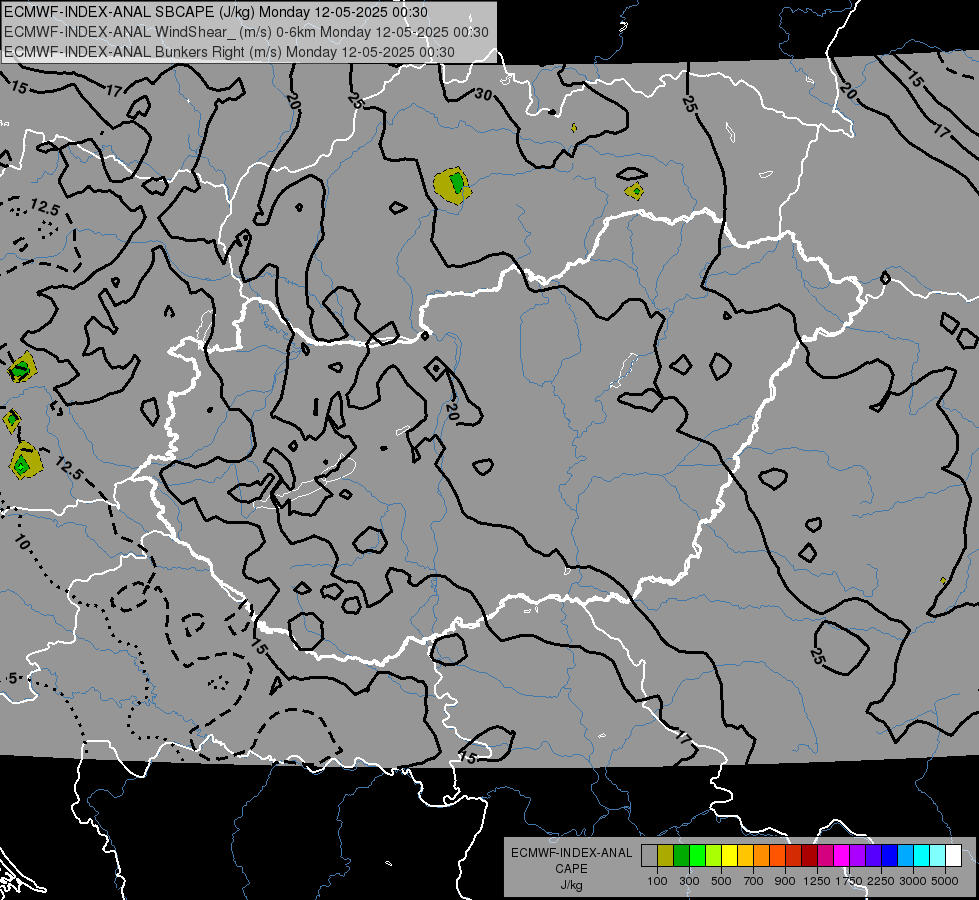Viewport: 979px width, 900px height.
Task: Select the 2250 legend tick label
Action: pos(881,881)
